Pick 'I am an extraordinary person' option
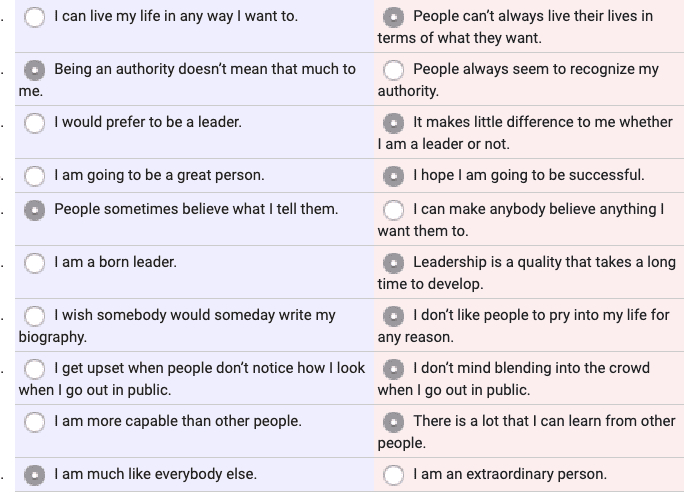685x494 pixels. pyautogui.click(x=393, y=475)
